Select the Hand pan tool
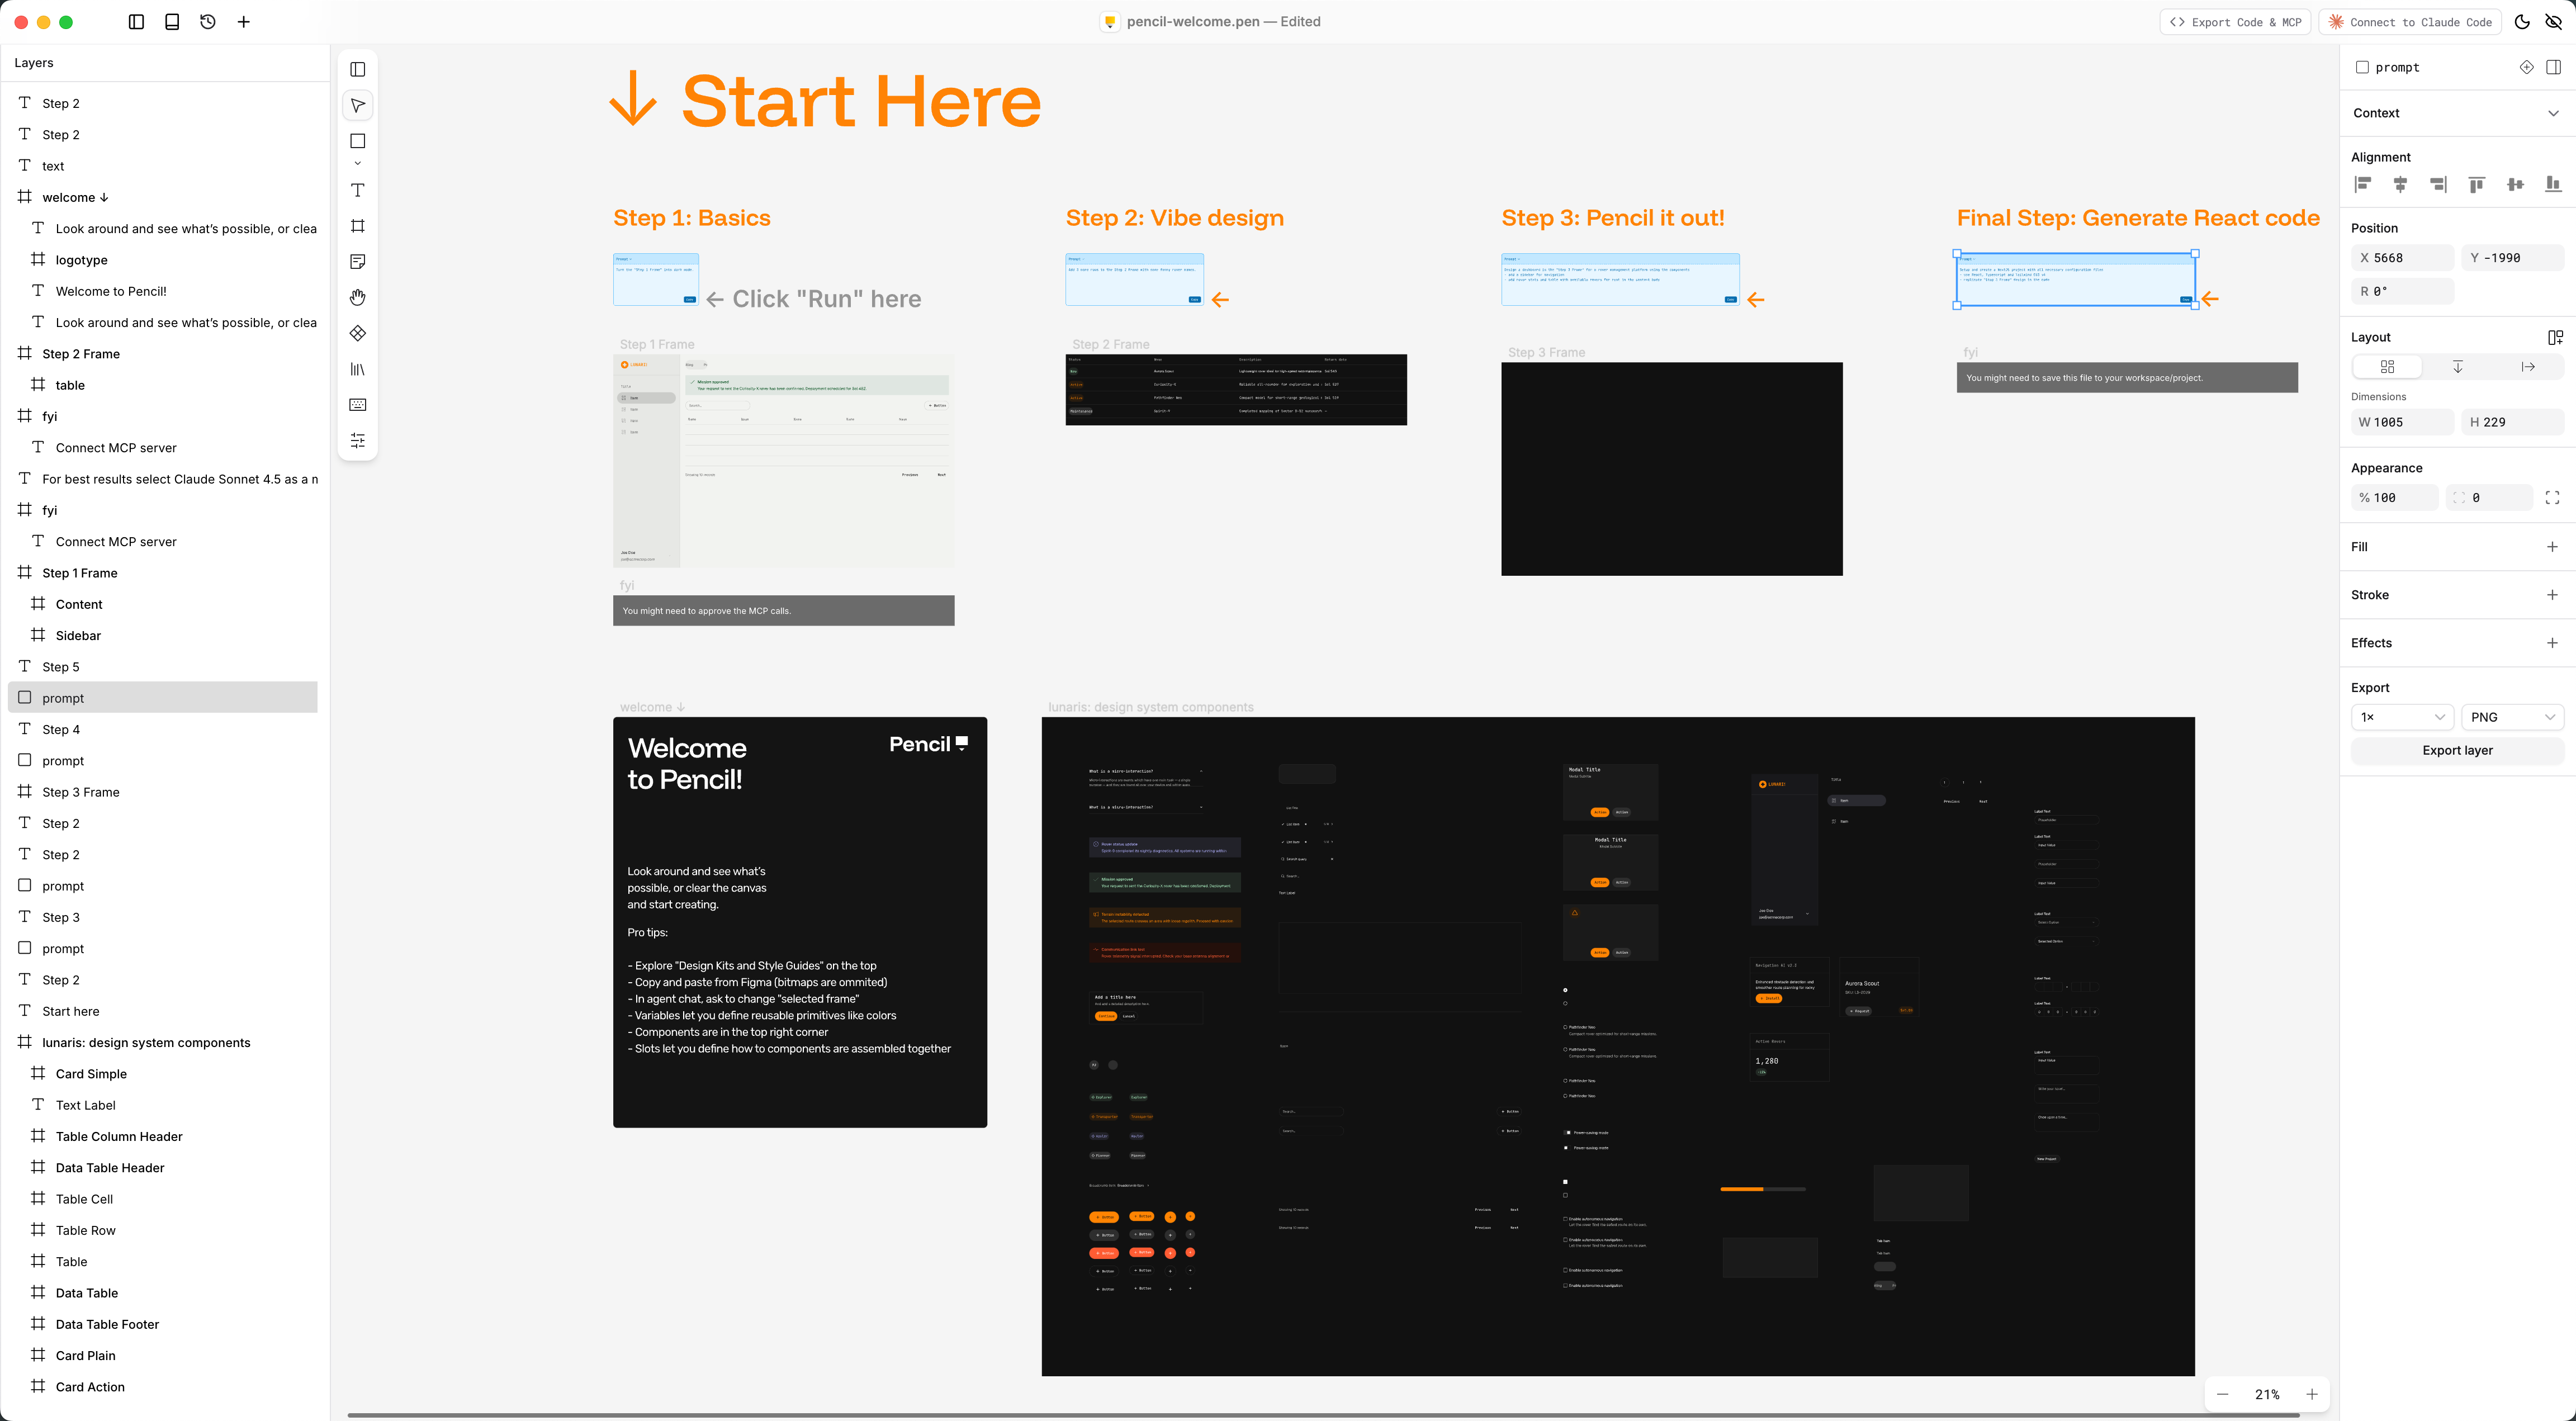The image size is (2576, 1421). point(357,297)
